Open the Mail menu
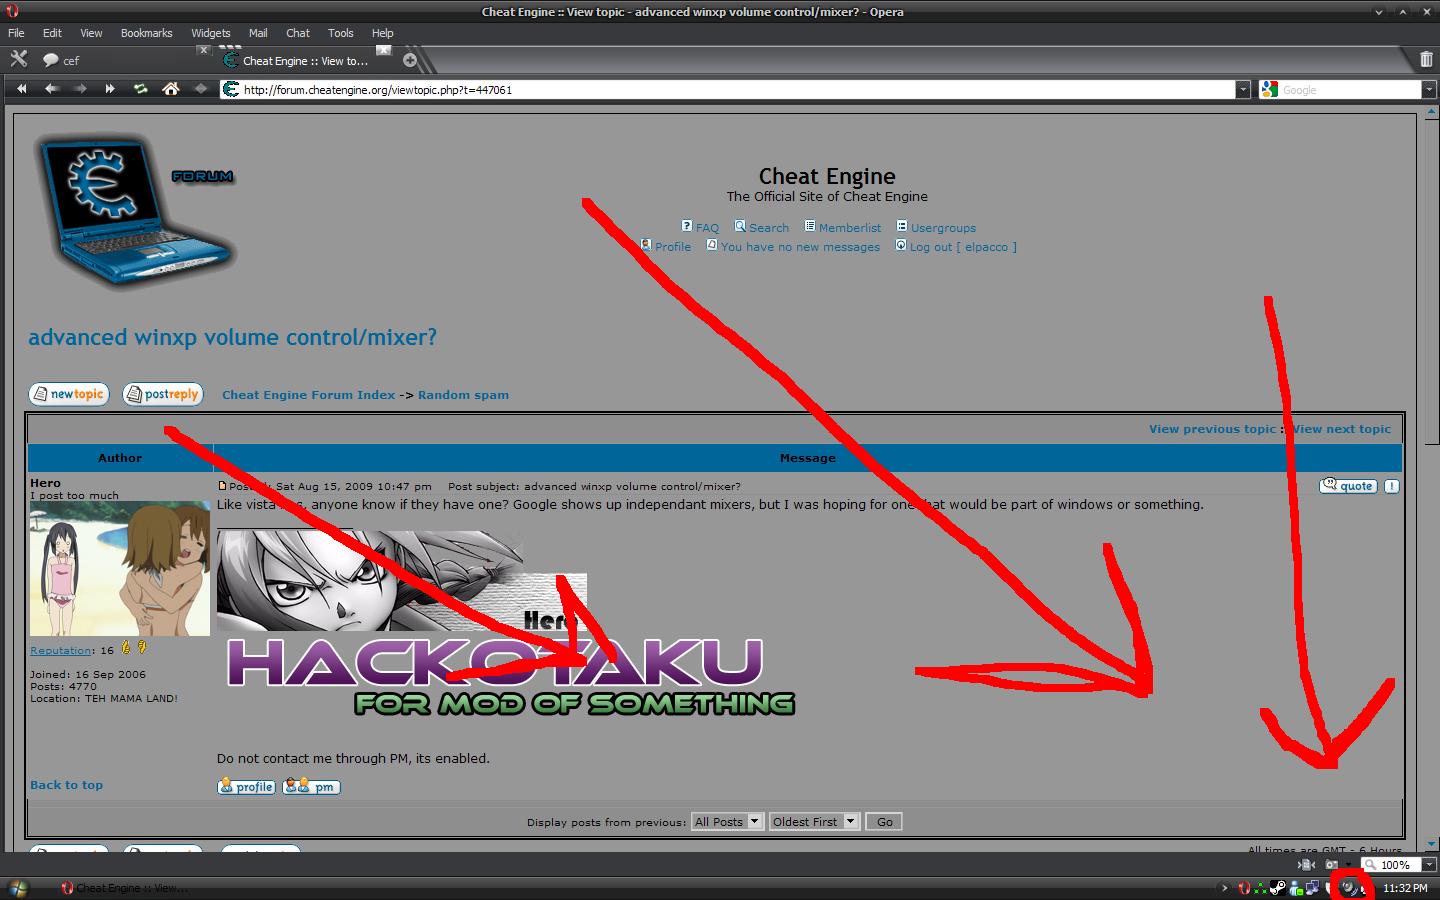This screenshot has height=900, width=1440. (x=258, y=33)
